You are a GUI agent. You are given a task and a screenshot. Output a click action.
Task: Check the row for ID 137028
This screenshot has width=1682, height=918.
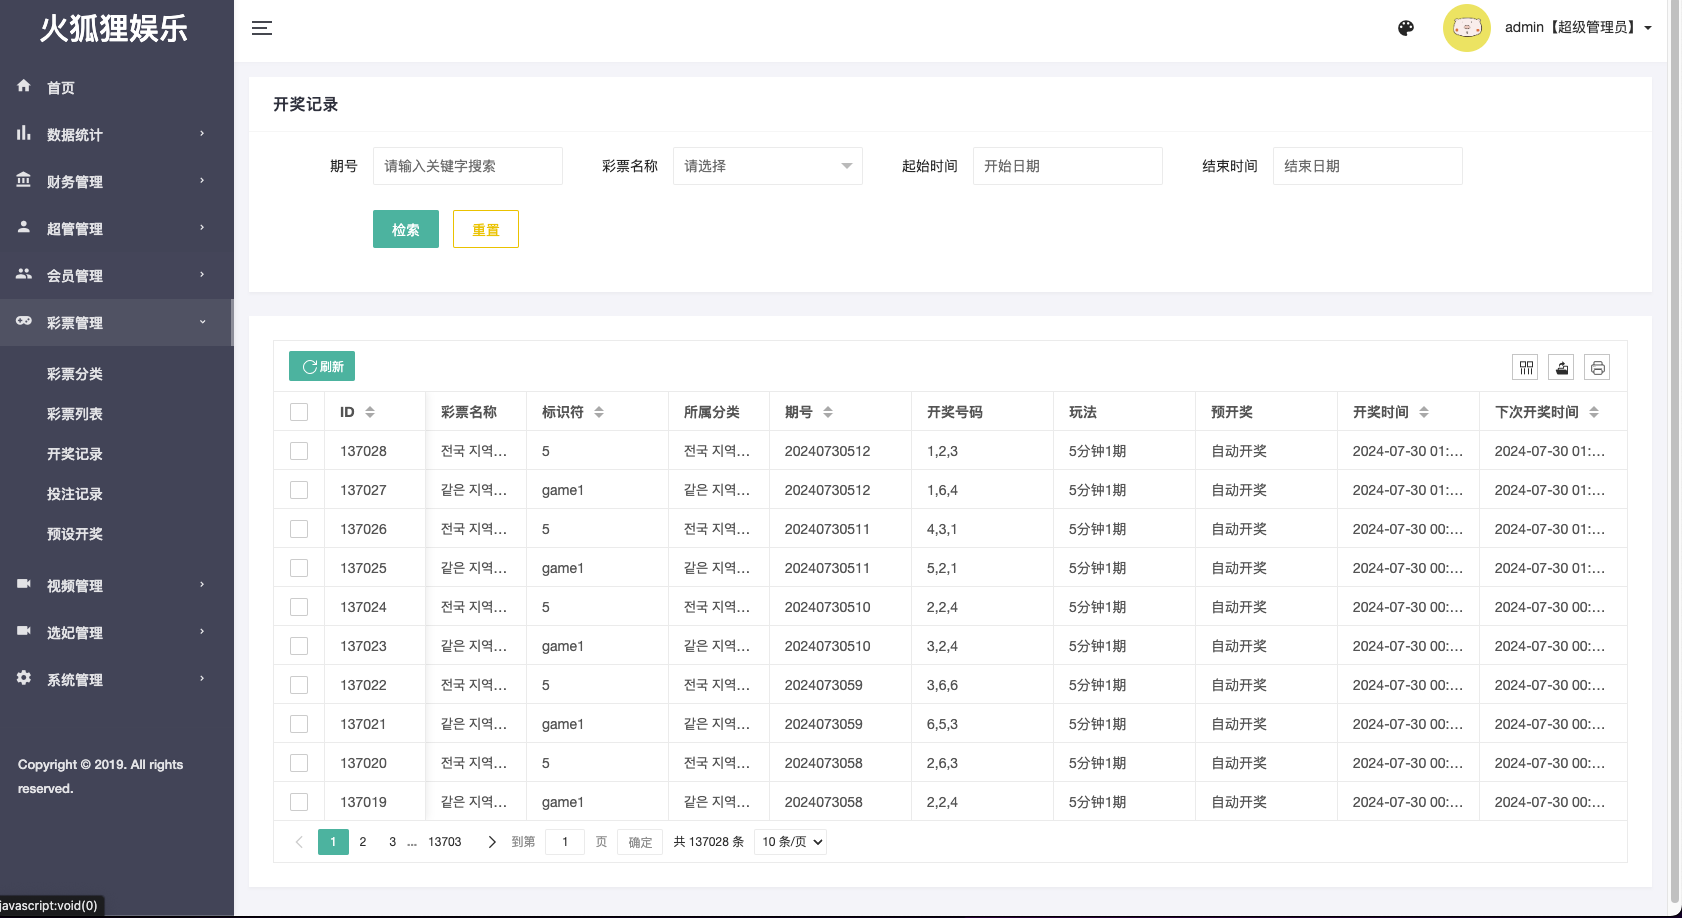(299, 451)
